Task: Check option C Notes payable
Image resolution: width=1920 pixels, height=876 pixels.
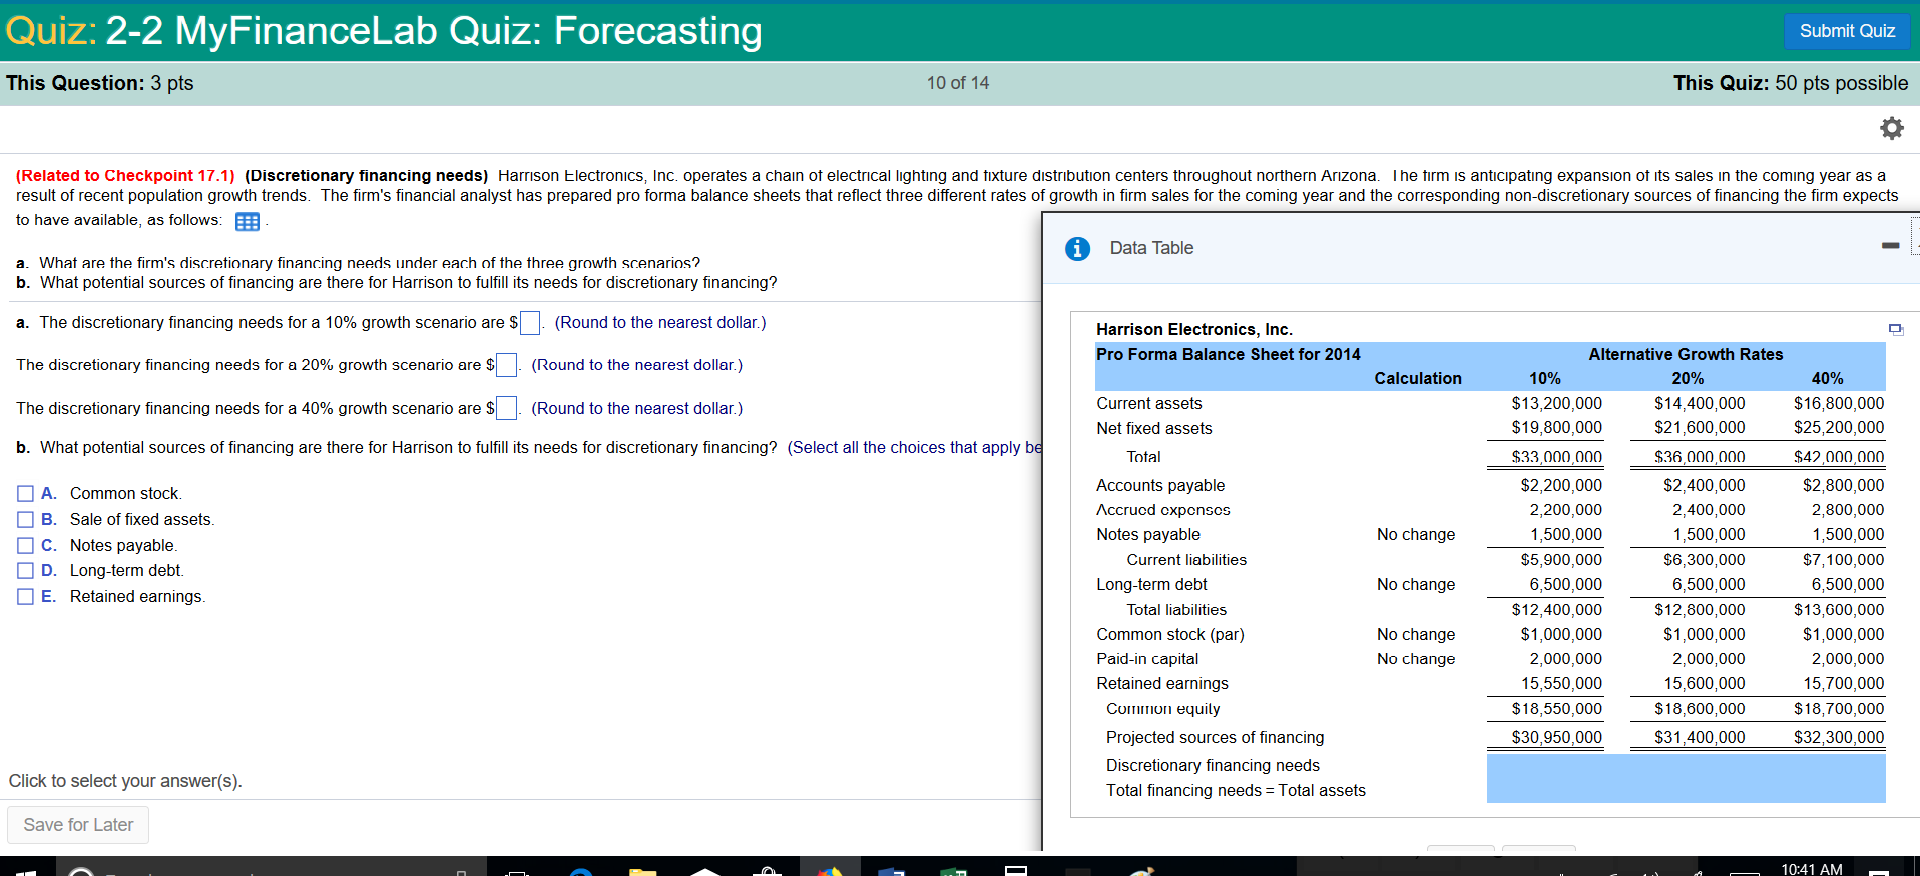Action: pos(26,545)
